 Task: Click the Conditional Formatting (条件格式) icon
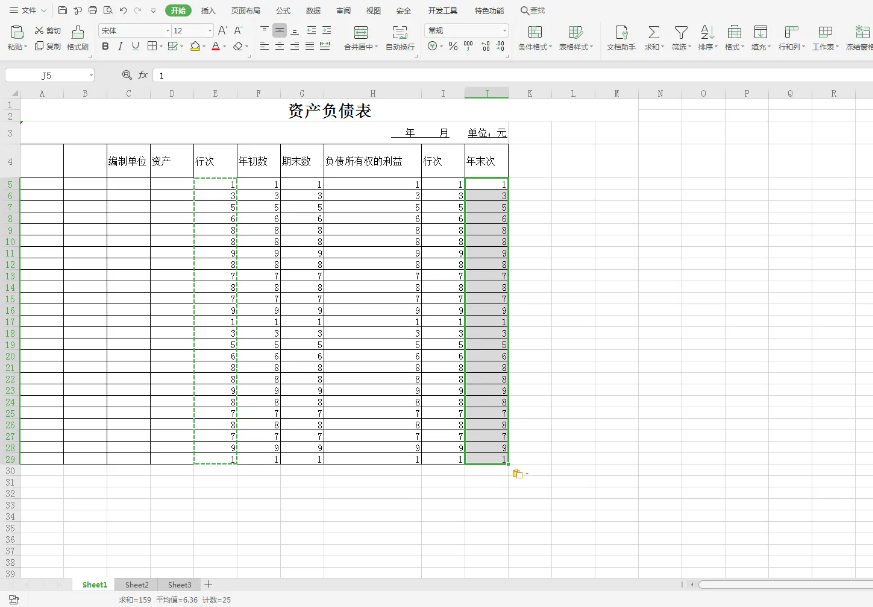coord(535,32)
